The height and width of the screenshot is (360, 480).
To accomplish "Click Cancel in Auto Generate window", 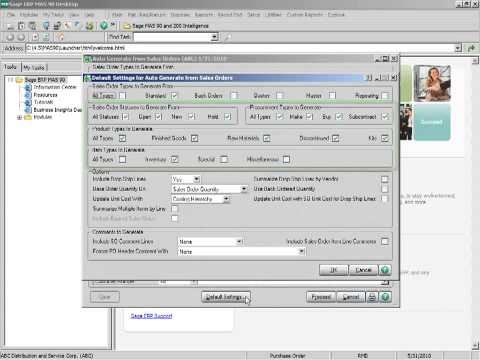I will coord(351,297).
